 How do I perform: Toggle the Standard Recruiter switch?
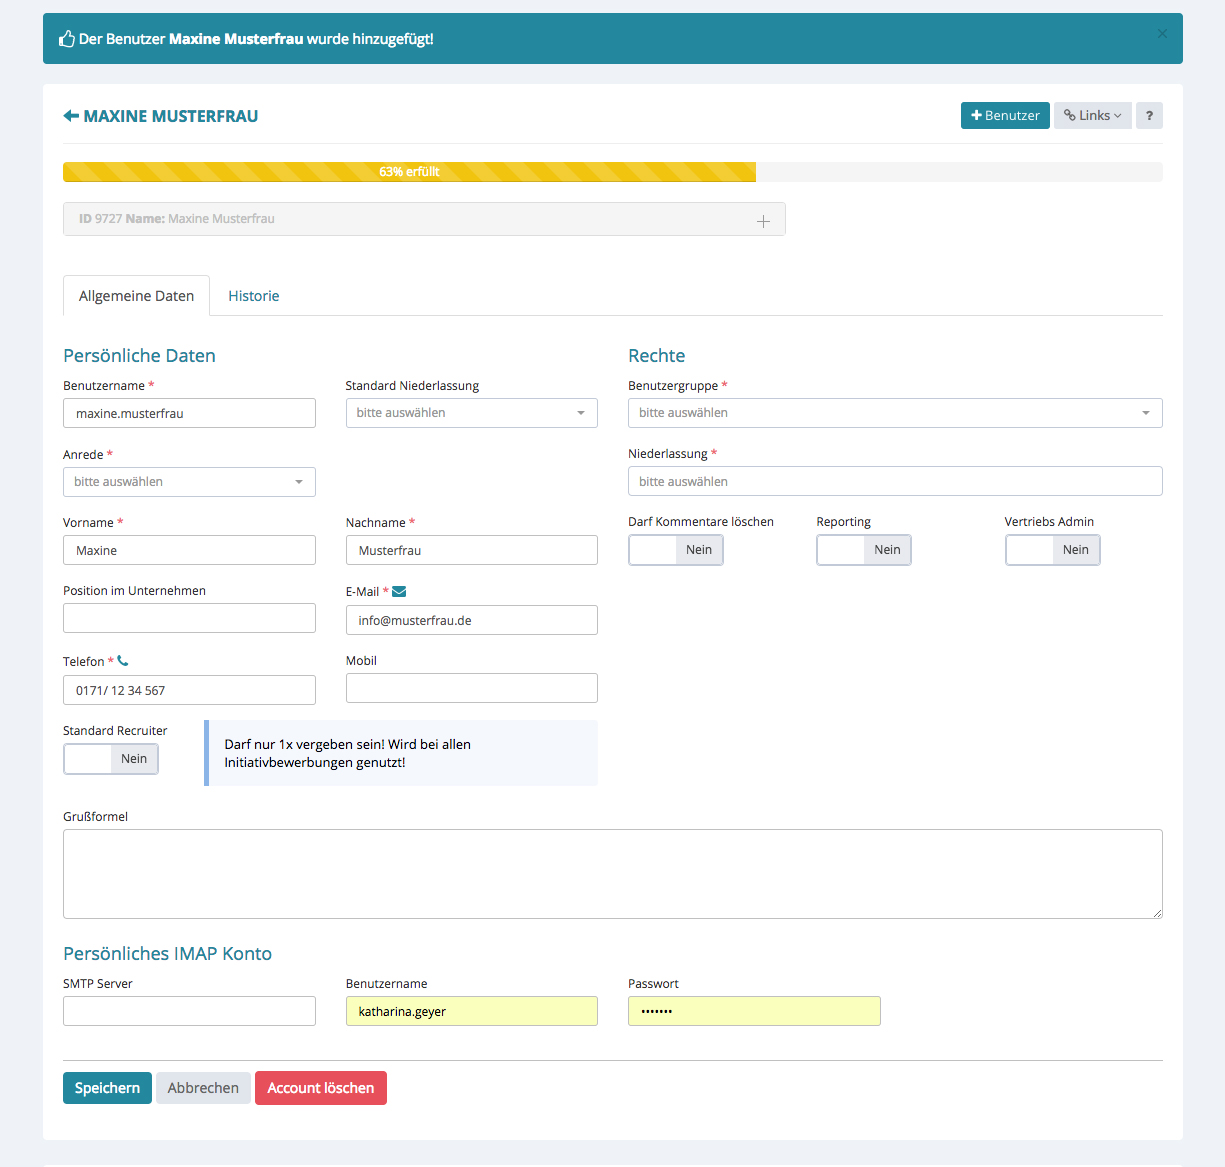pos(111,759)
